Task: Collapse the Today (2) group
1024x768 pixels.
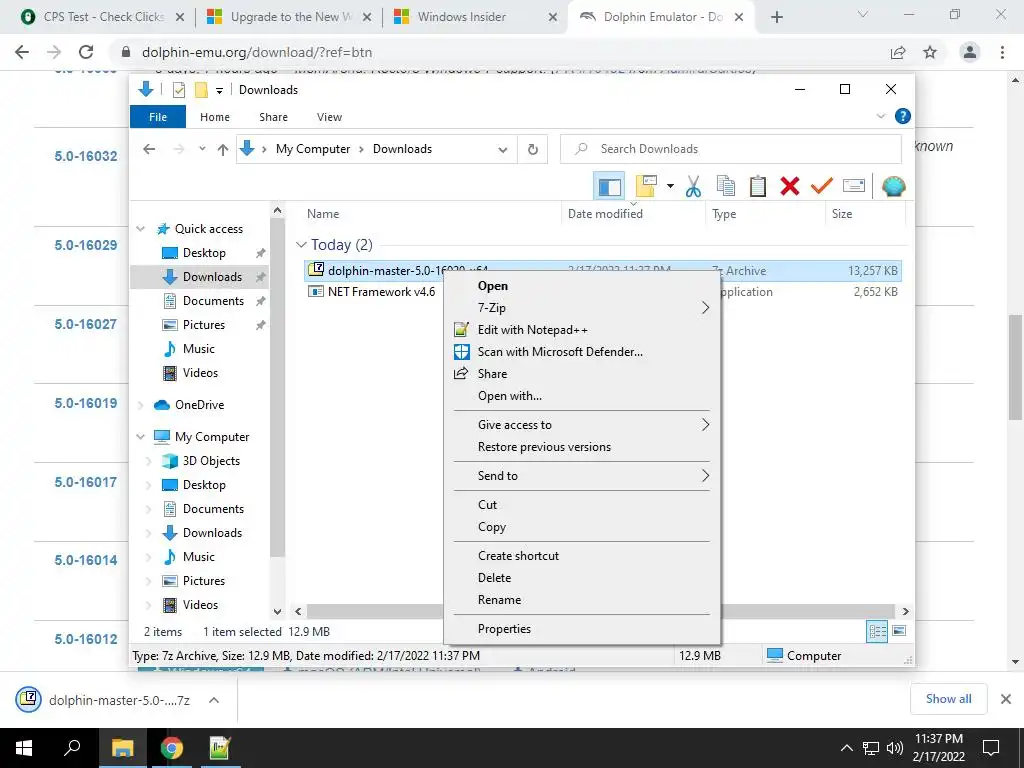Action: tap(301, 245)
